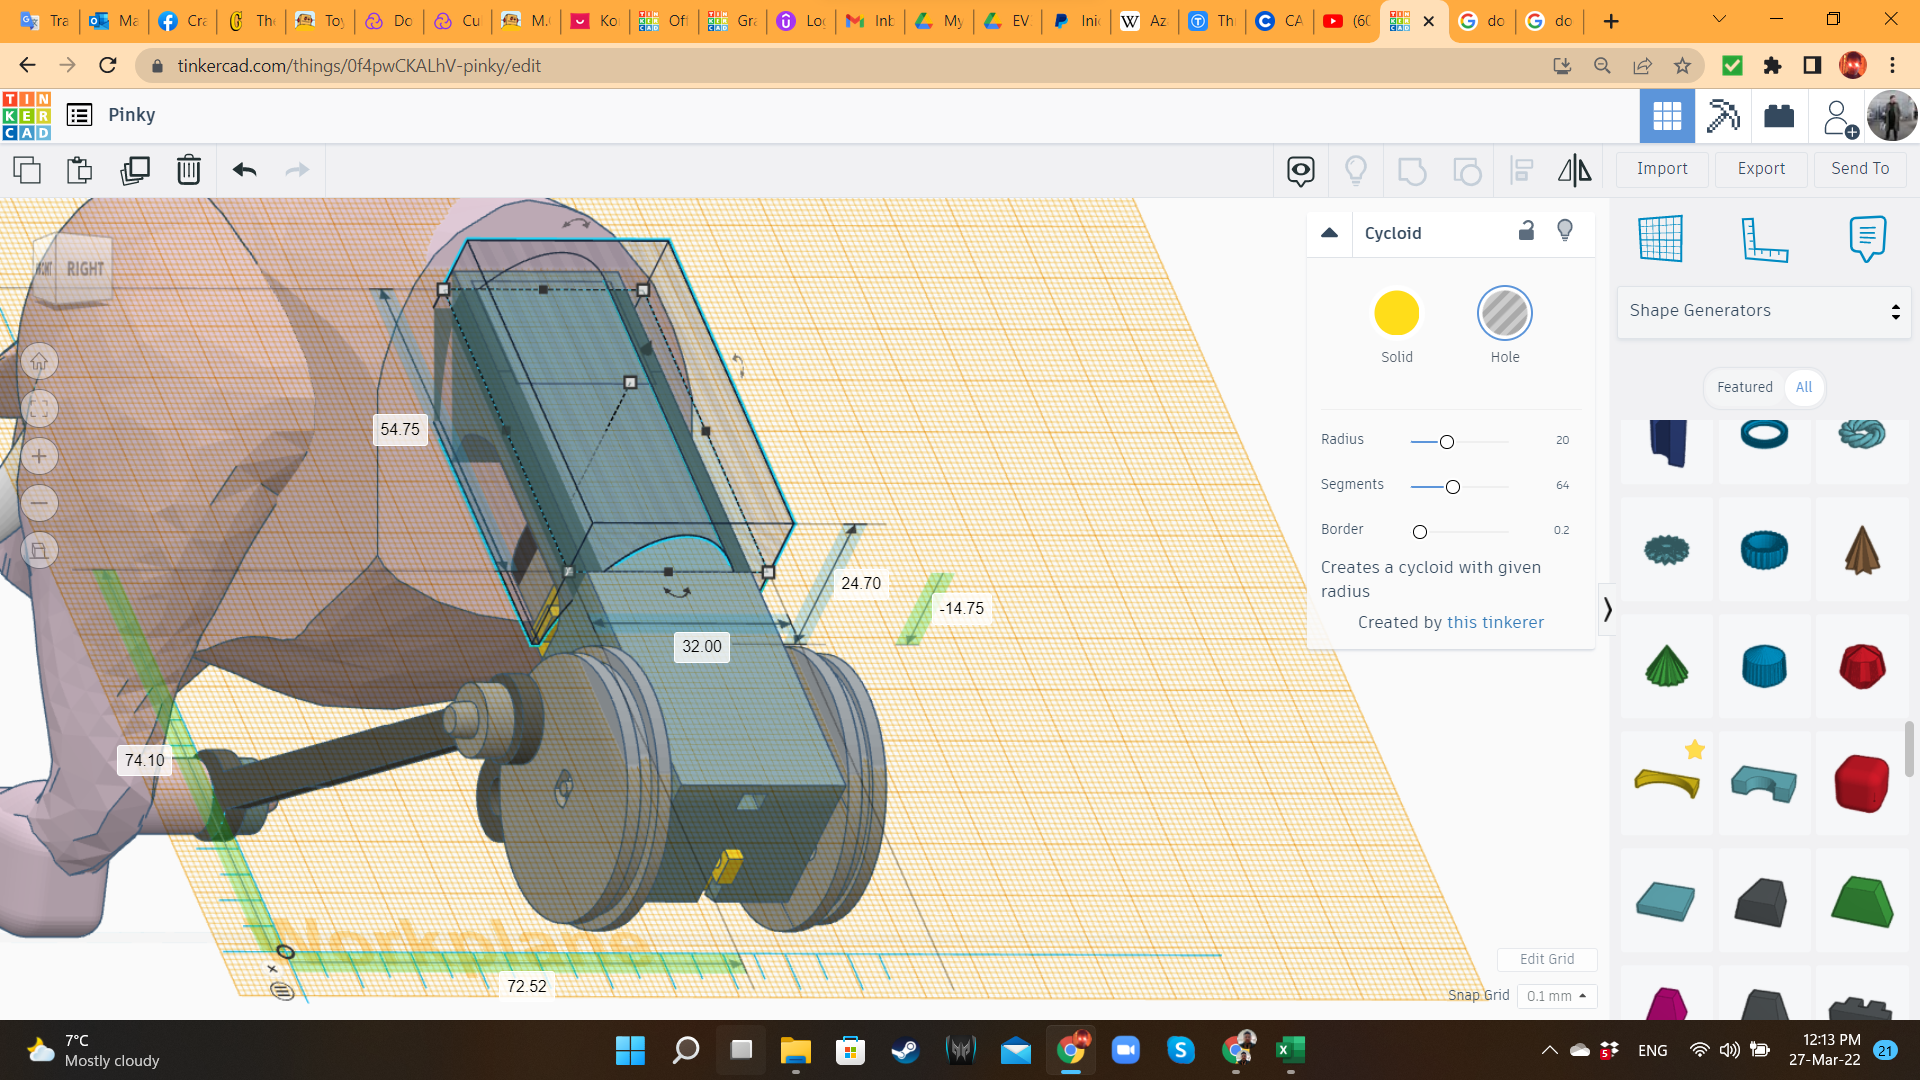Image resolution: width=1920 pixels, height=1080 pixels.
Task: Set the Cycloid shape to Solid
Action: point(1396,314)
